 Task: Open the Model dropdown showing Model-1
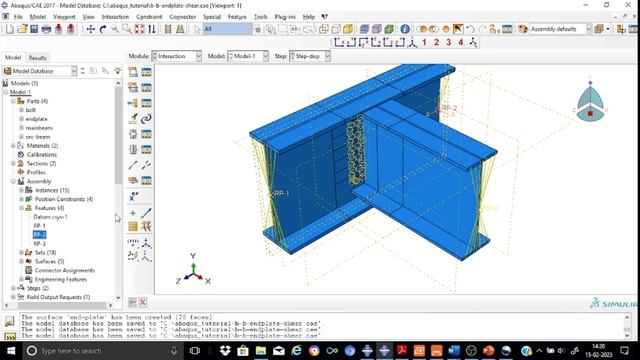pos(248,56)
